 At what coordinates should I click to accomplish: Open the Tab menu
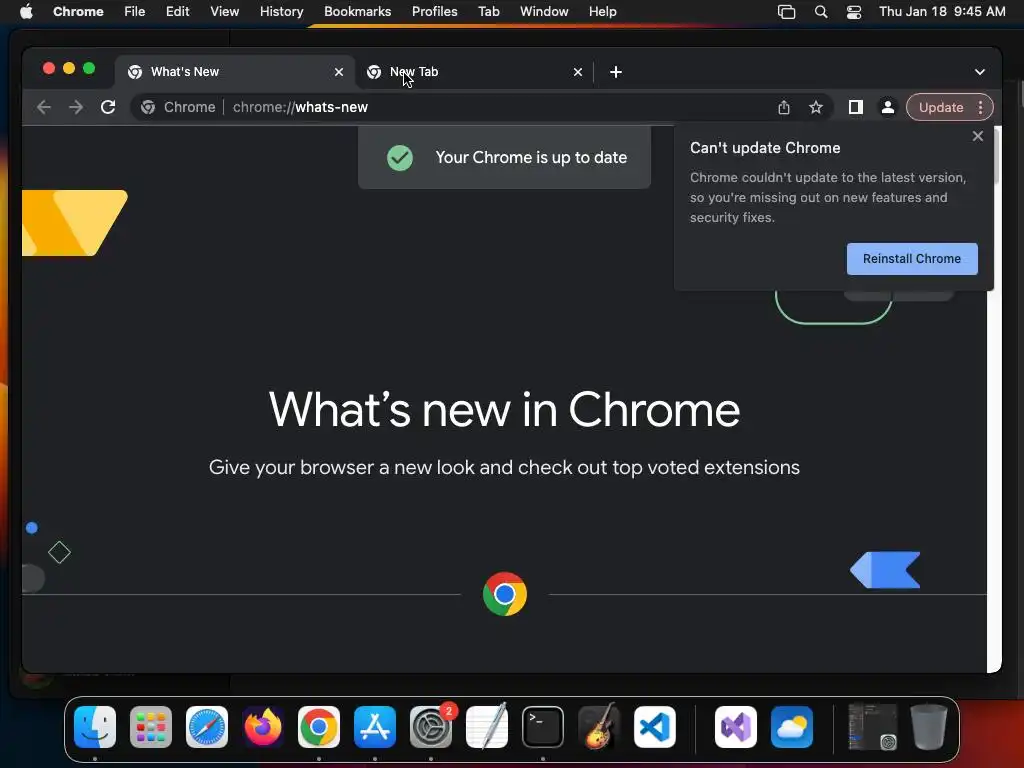[488, 12]
